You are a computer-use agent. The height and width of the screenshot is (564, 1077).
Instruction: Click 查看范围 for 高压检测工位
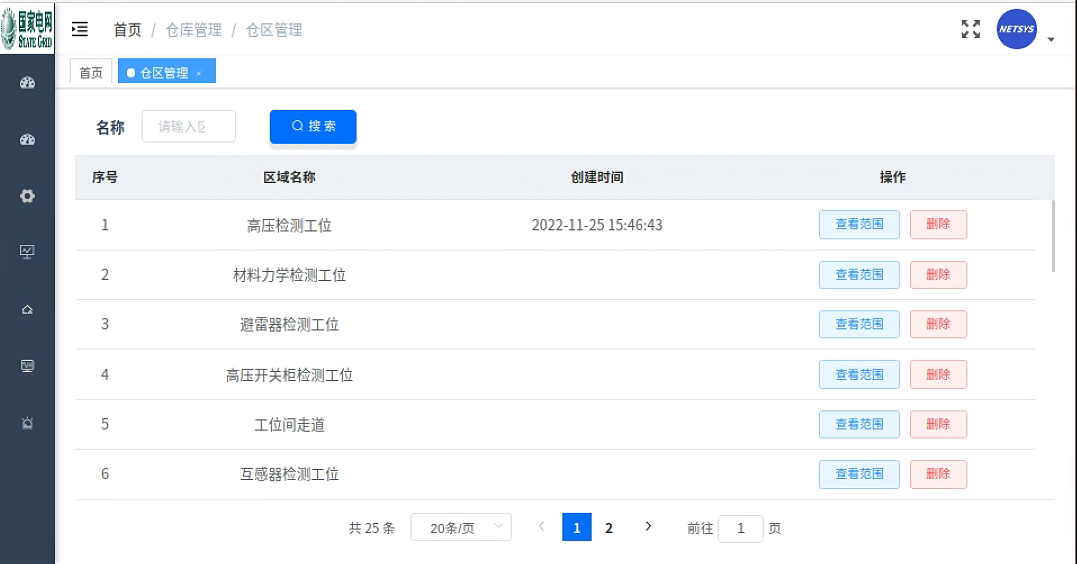point(859,225)
